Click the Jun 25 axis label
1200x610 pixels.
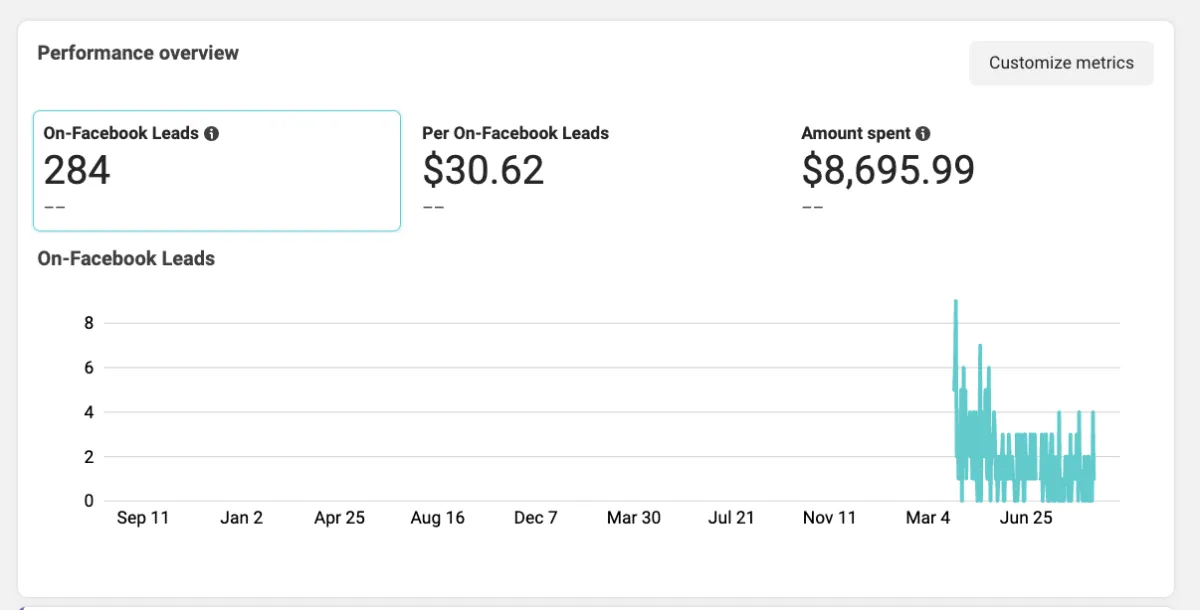(1026, 518)
